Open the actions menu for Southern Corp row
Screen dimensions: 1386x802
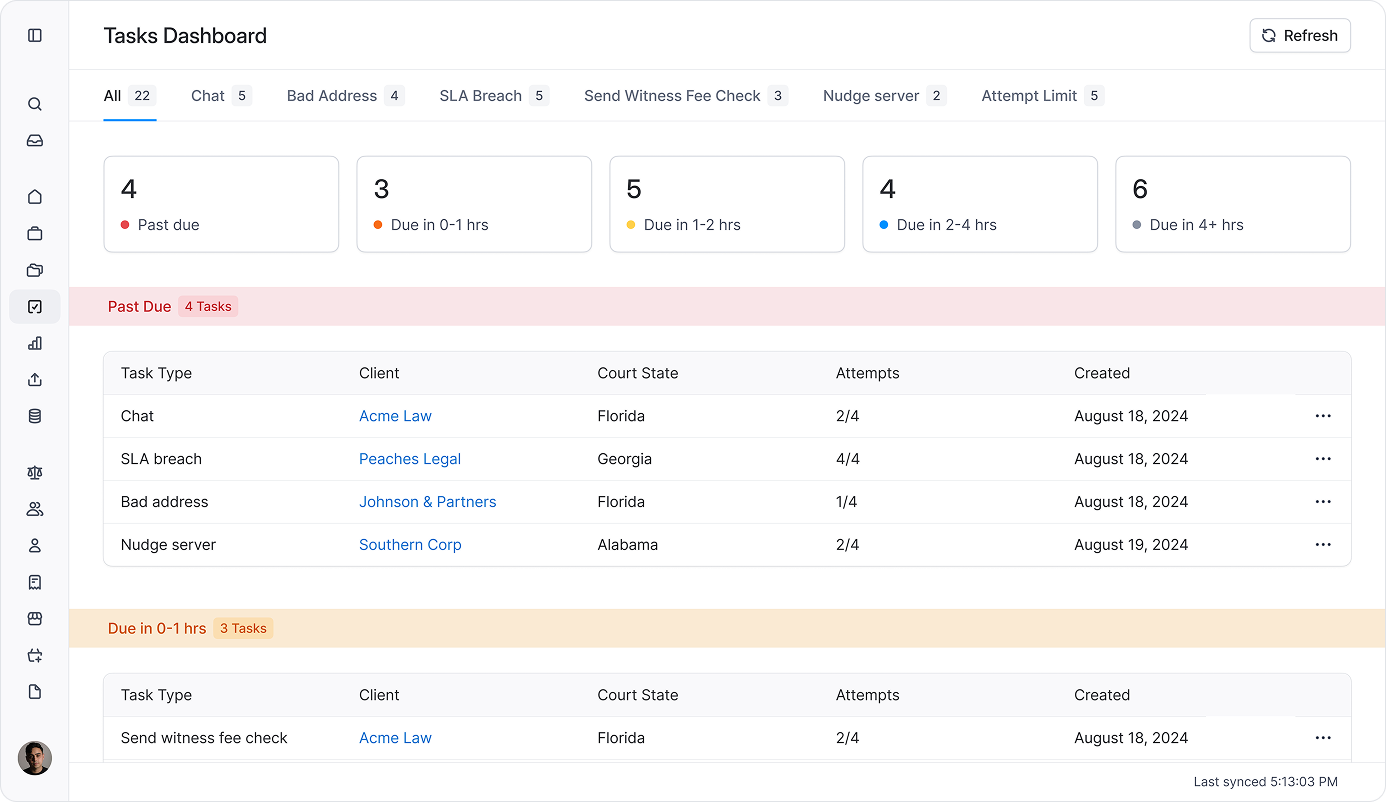1323,544
